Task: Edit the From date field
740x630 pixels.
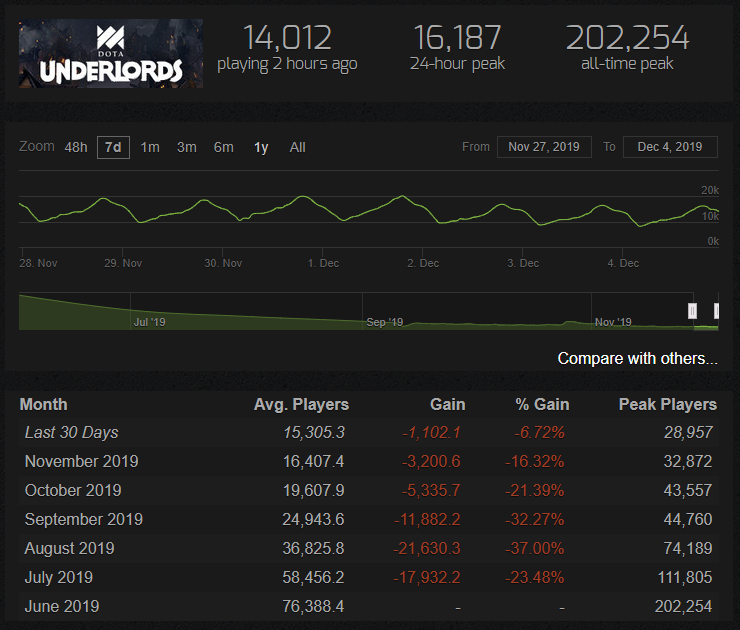Action: pos(544,147)
